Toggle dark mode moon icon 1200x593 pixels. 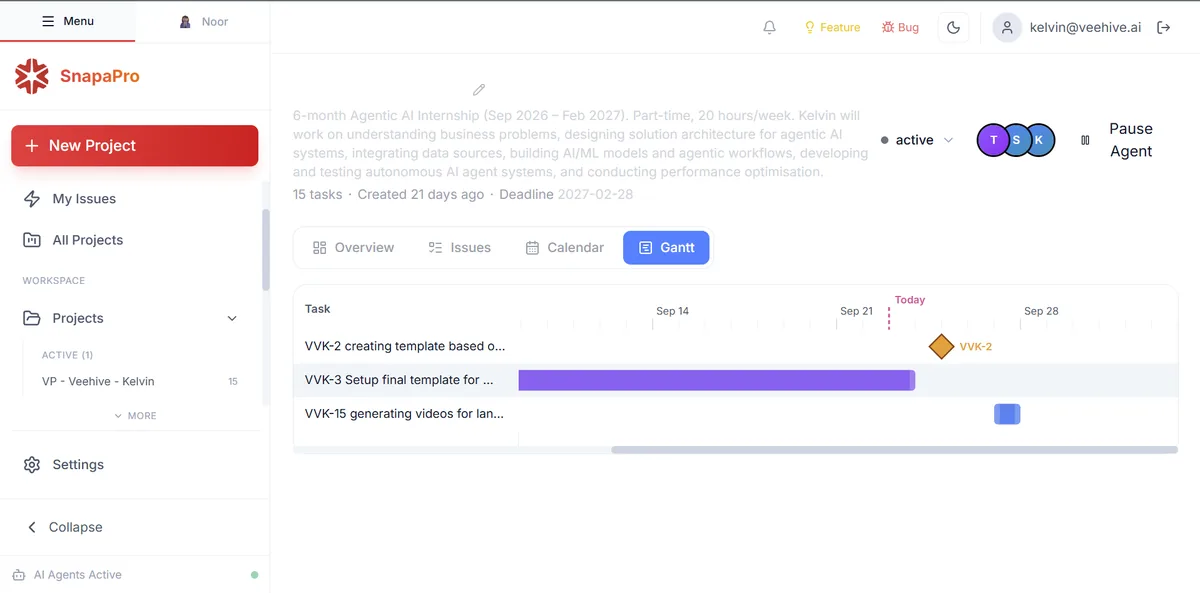tap(953, 27)
